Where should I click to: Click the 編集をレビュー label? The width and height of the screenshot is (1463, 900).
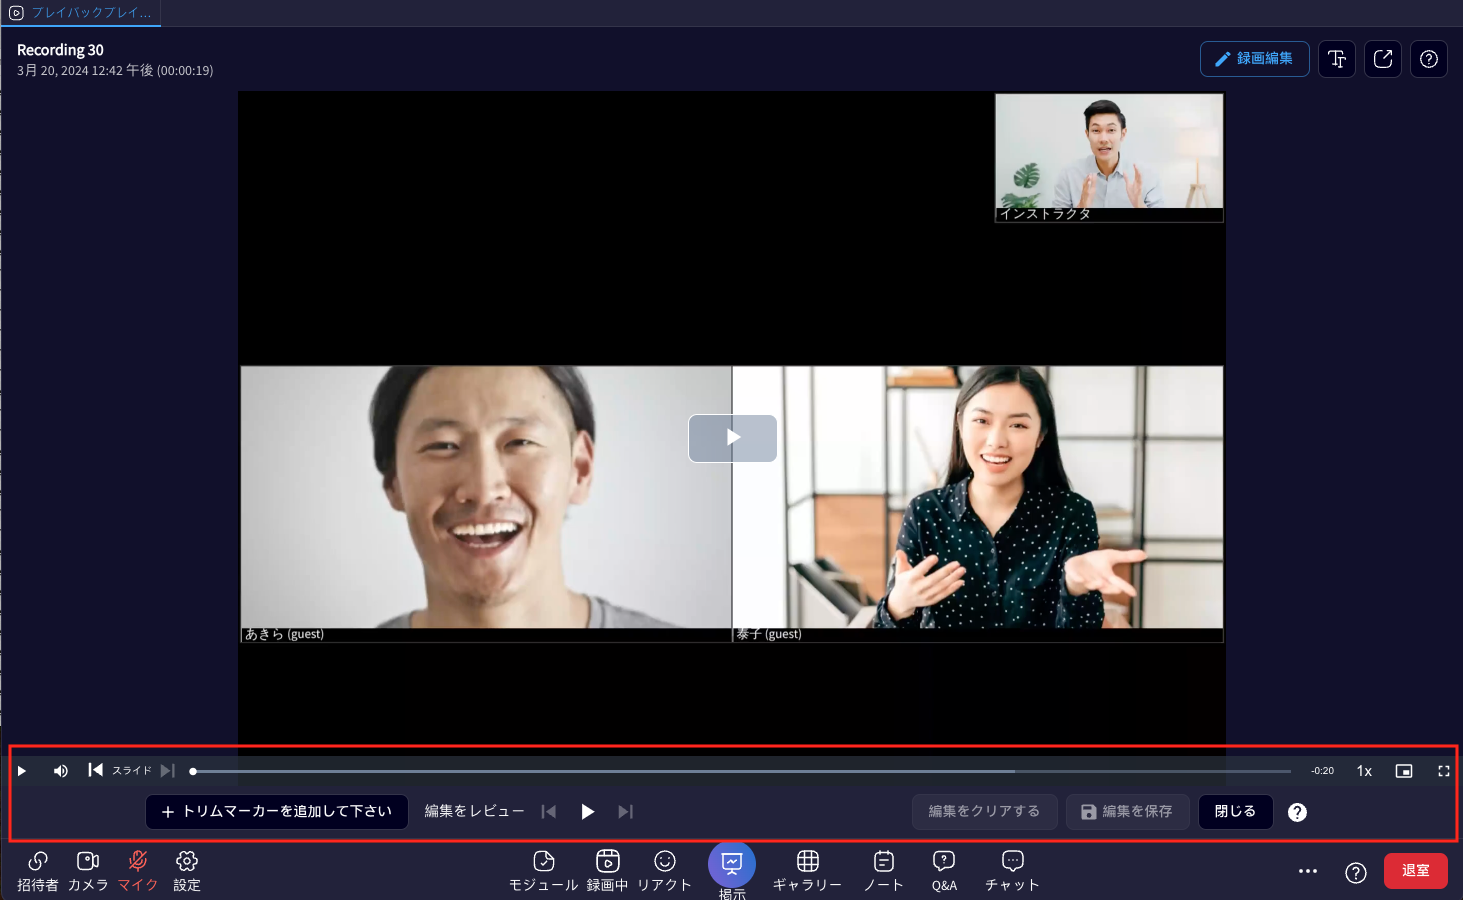(474, 812)
